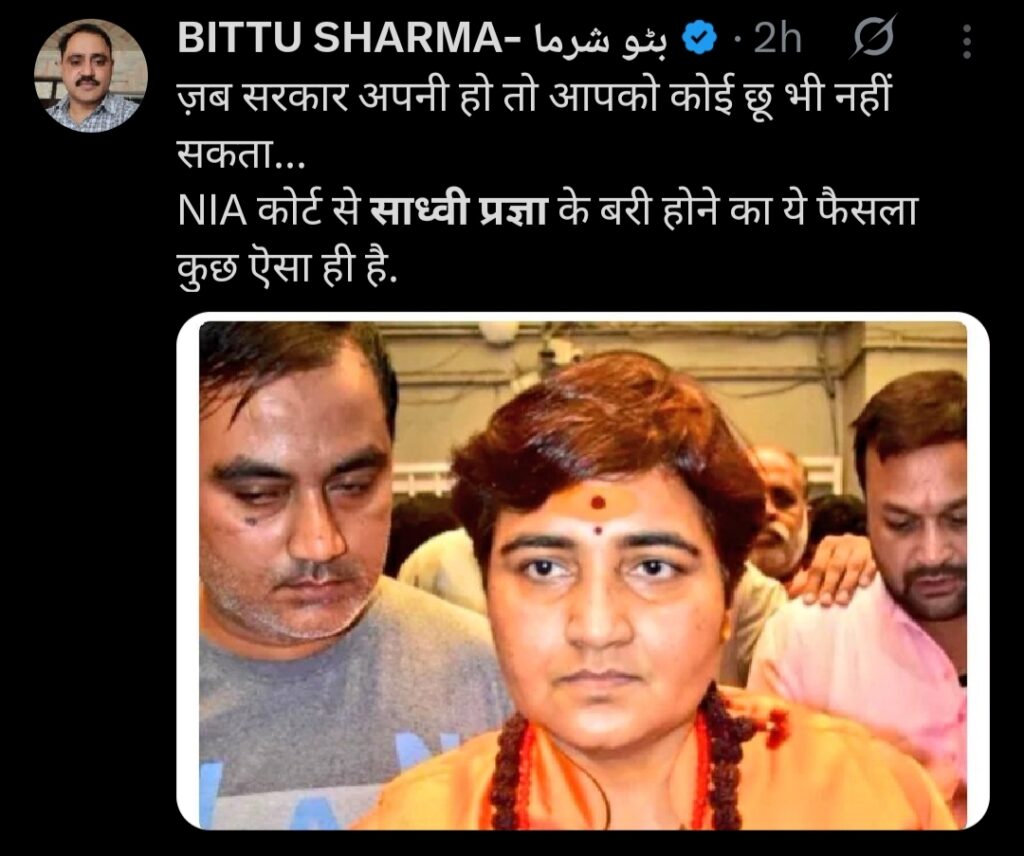
Task: Open the three-dot more options menu
Action: pyautogui.click(x=967, y=42)
